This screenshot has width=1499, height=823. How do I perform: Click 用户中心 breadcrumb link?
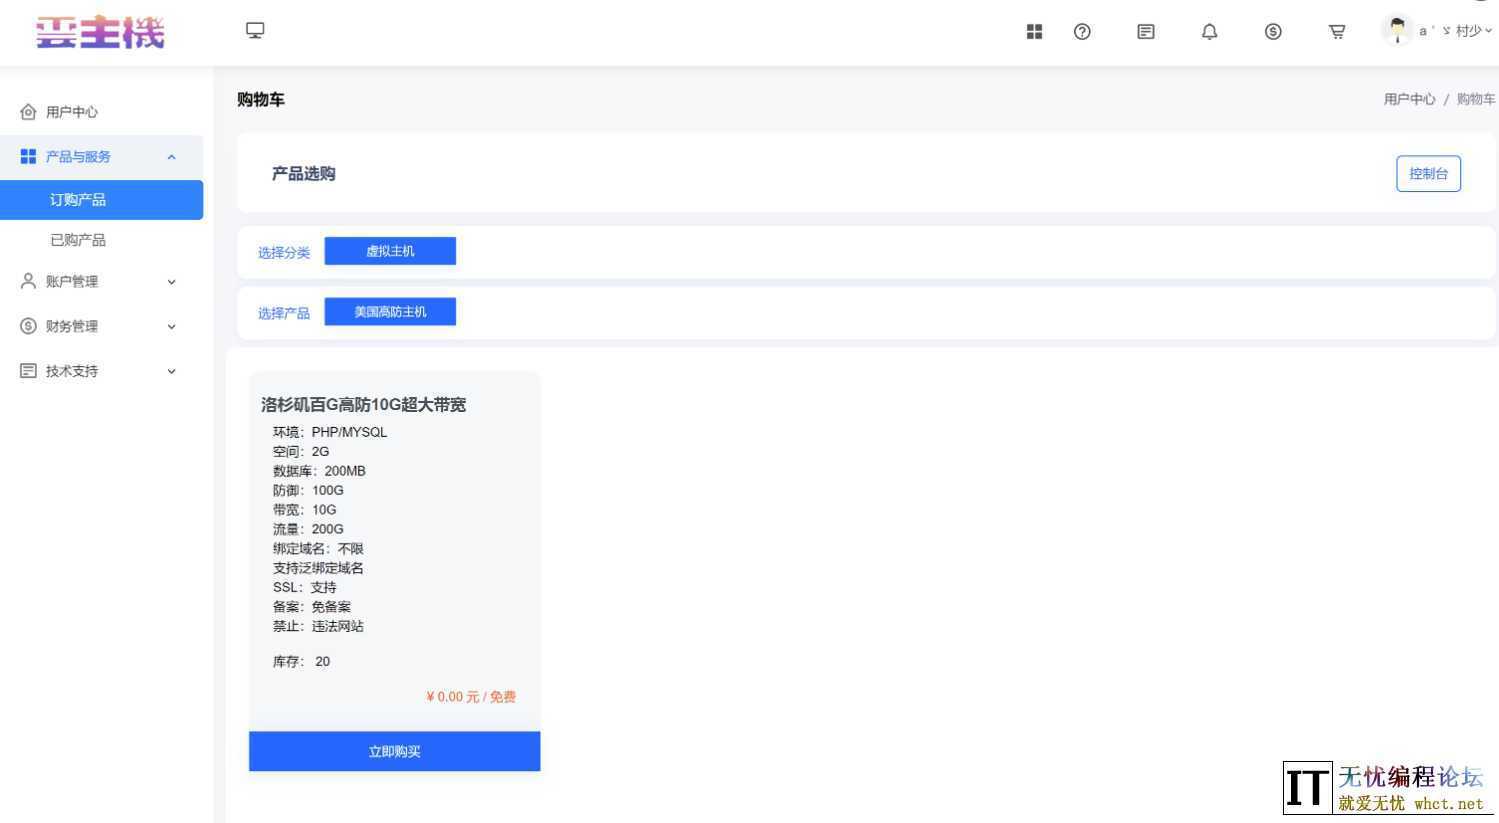point(1409,99)
